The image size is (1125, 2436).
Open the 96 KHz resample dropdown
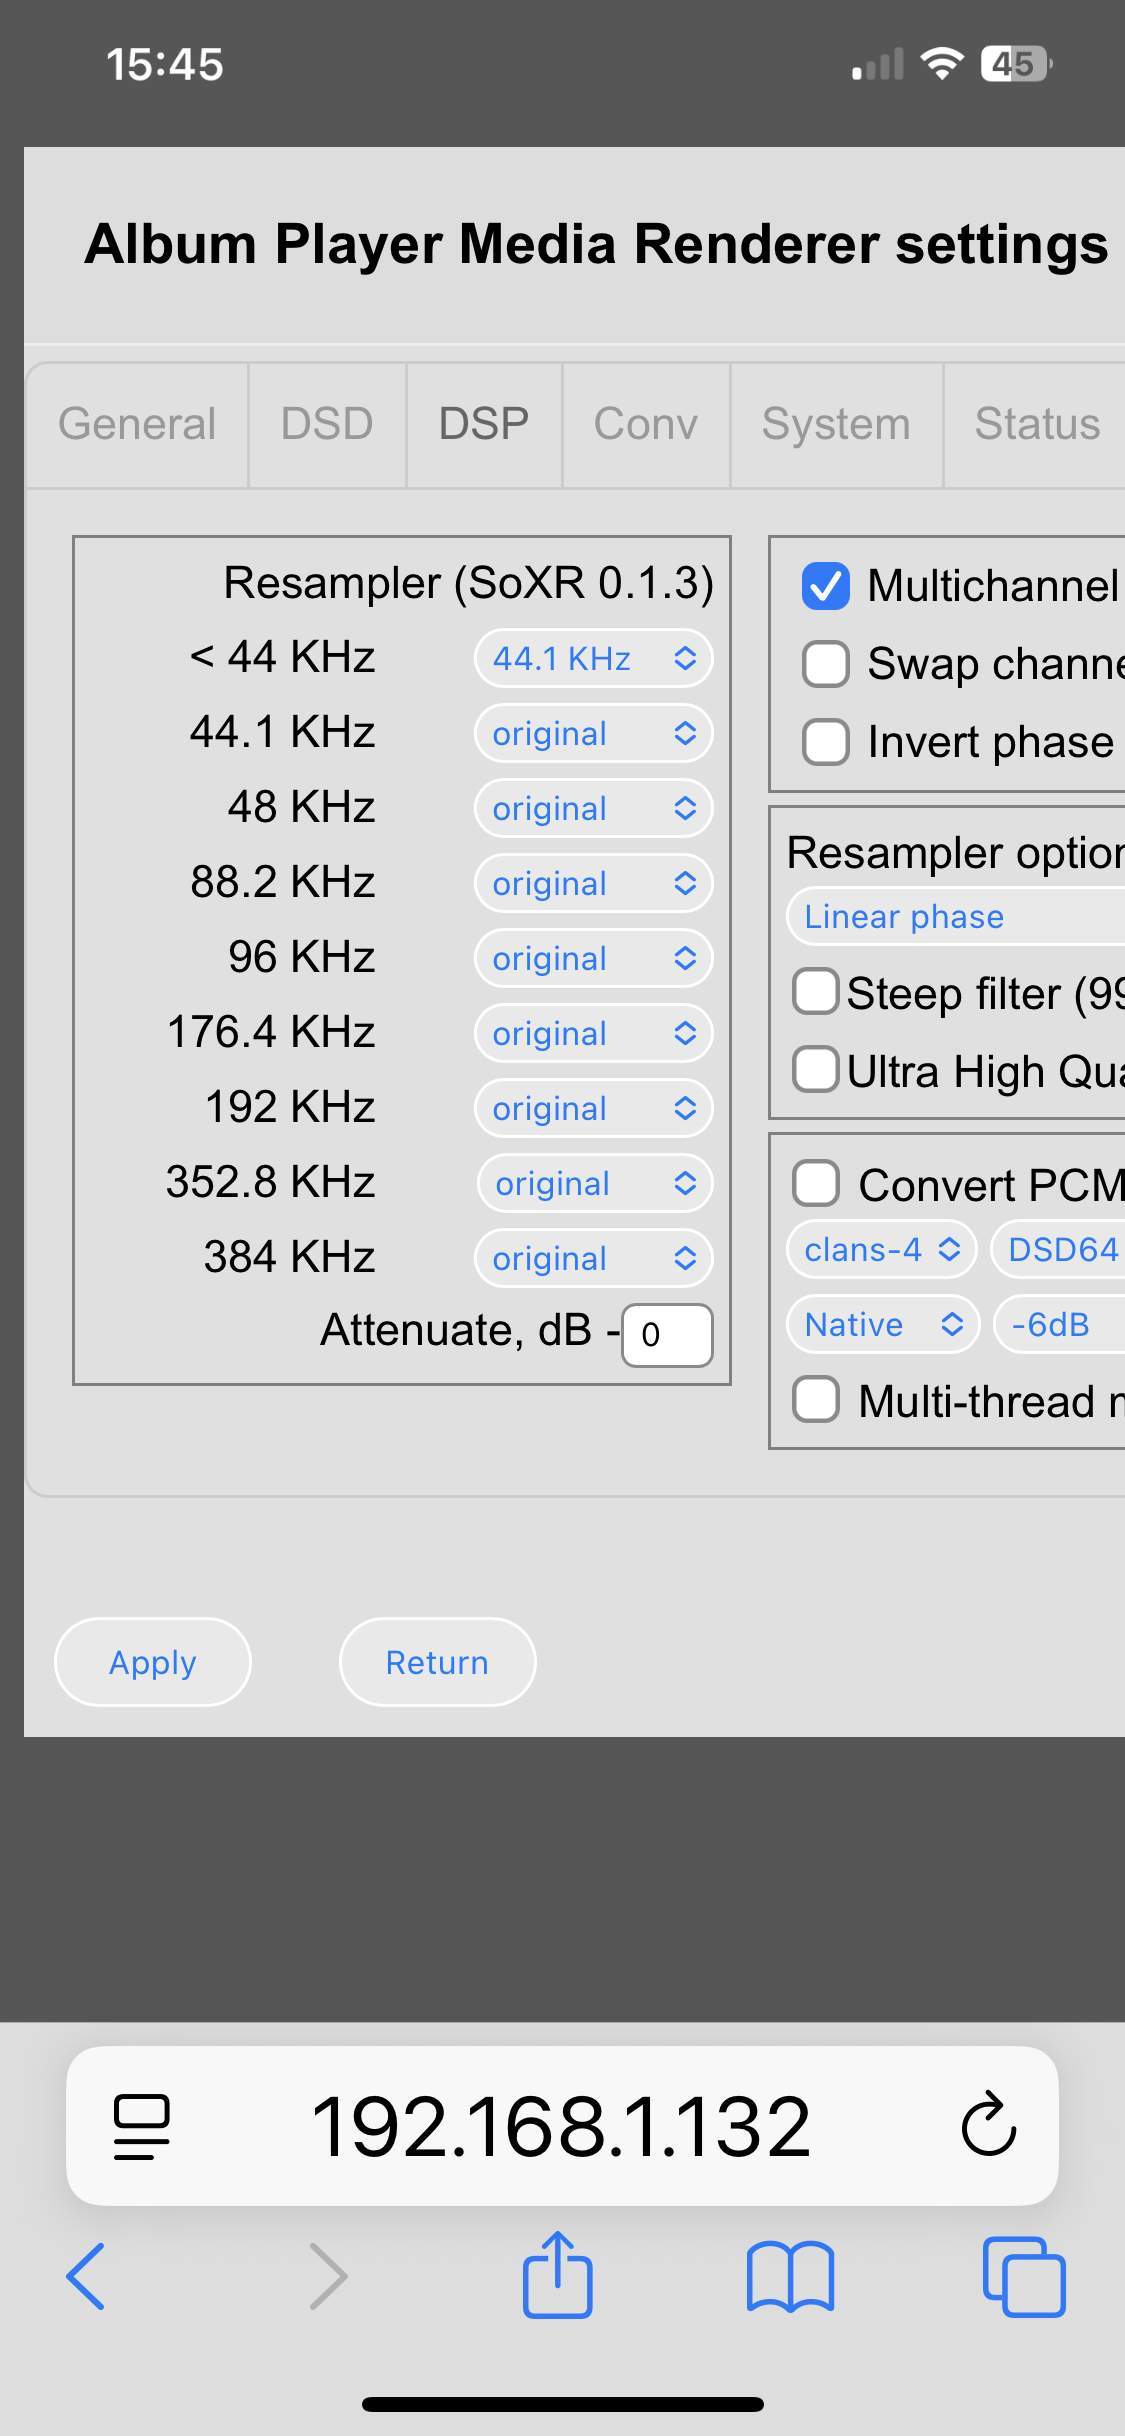coord(593,958)
